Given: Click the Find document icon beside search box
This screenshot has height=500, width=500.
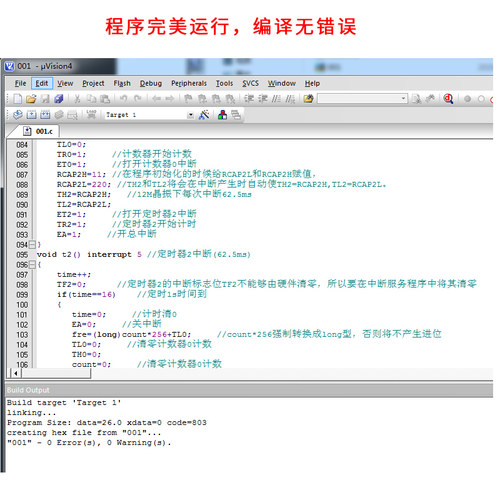Looking at the screenshot, I should [x=416, y=99].
